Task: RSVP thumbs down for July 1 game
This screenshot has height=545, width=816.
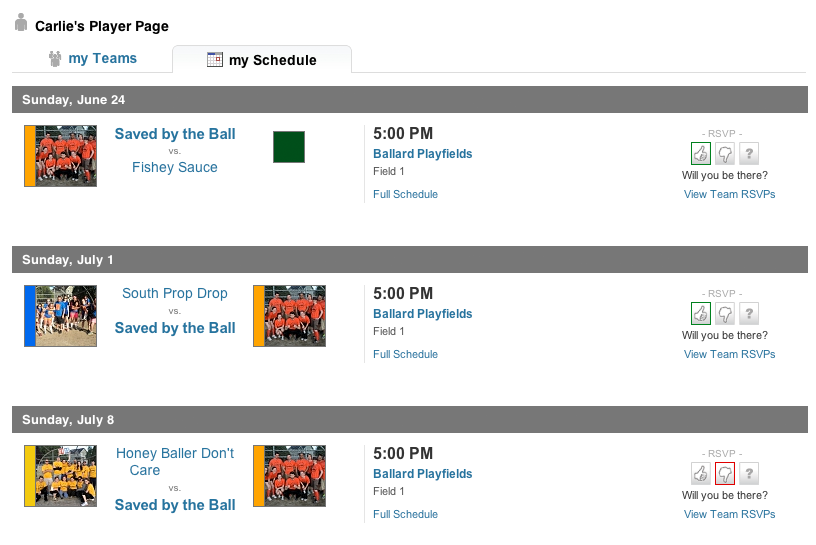Action: pos(725,314)
